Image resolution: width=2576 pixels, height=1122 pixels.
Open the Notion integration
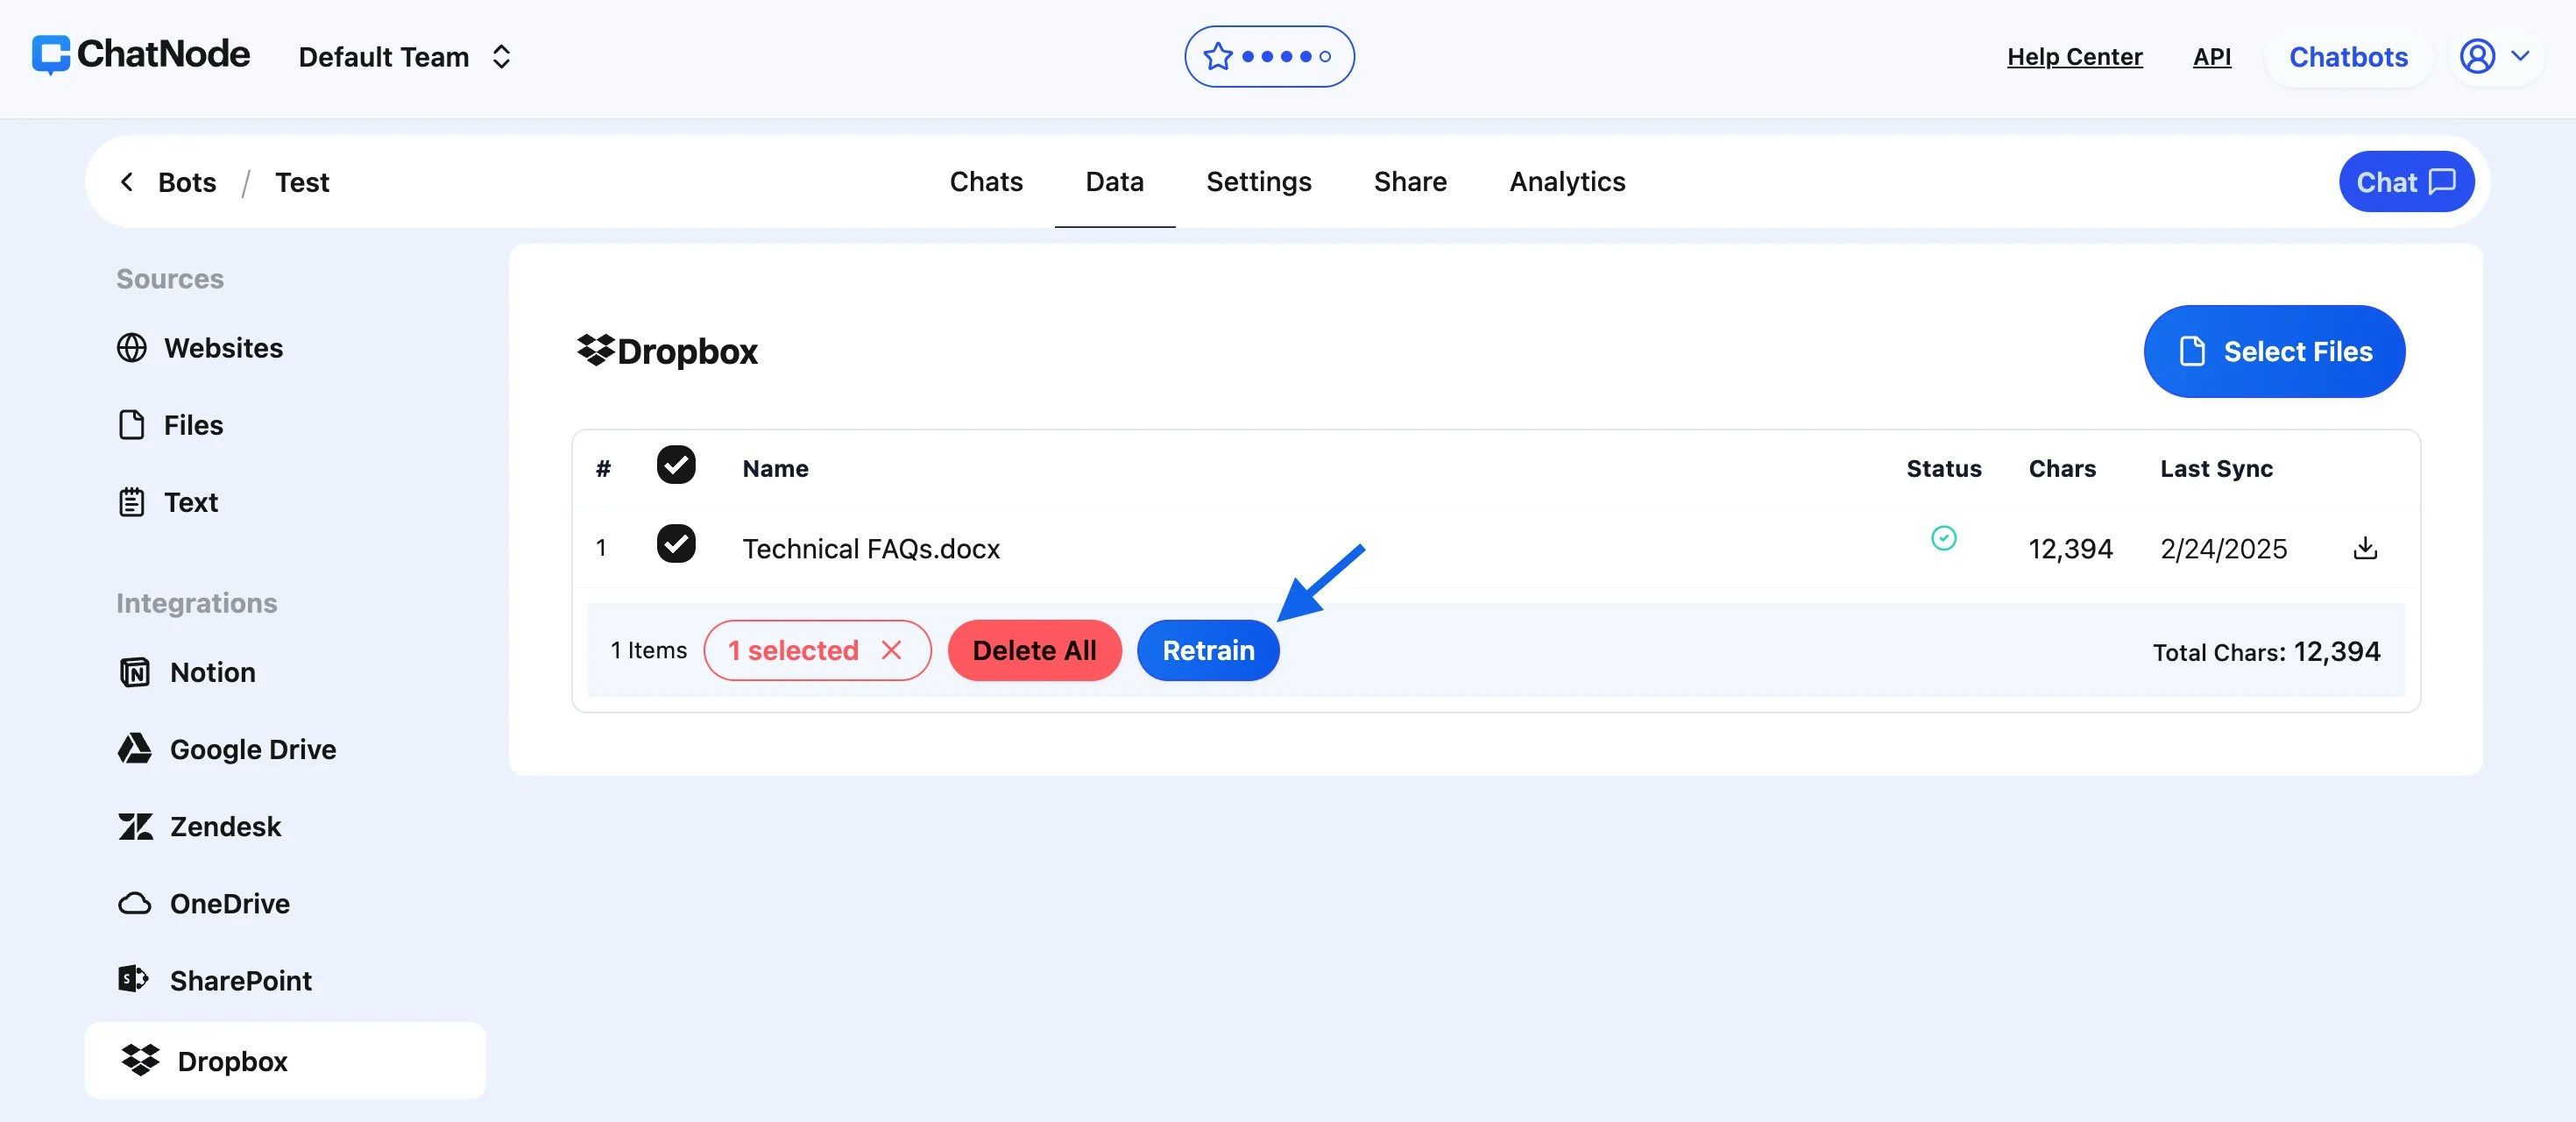click(x=212, y=672)
